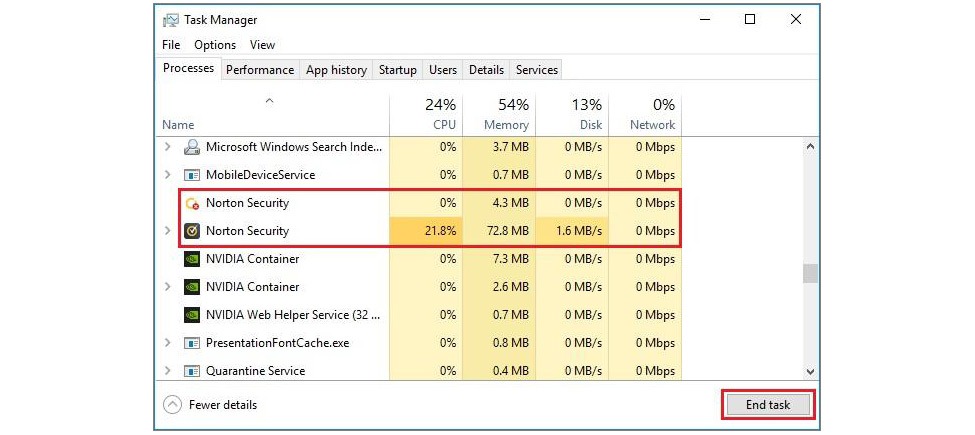Sort by the Name column header
The height and width of the screenshot is (435, 975).
click(x=274, y=115)
